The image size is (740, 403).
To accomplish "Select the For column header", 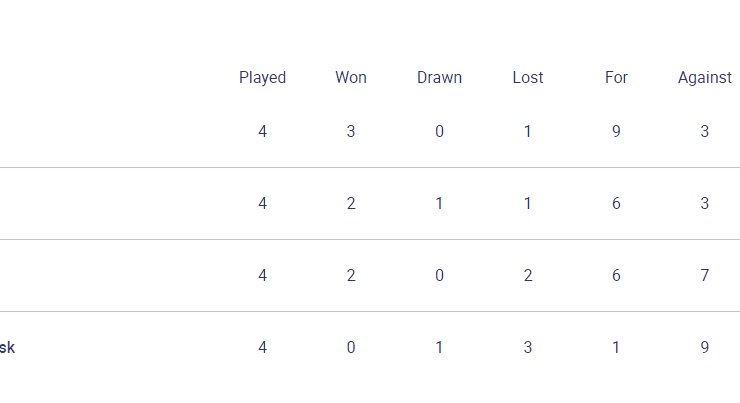I will [x=616, y=77].
